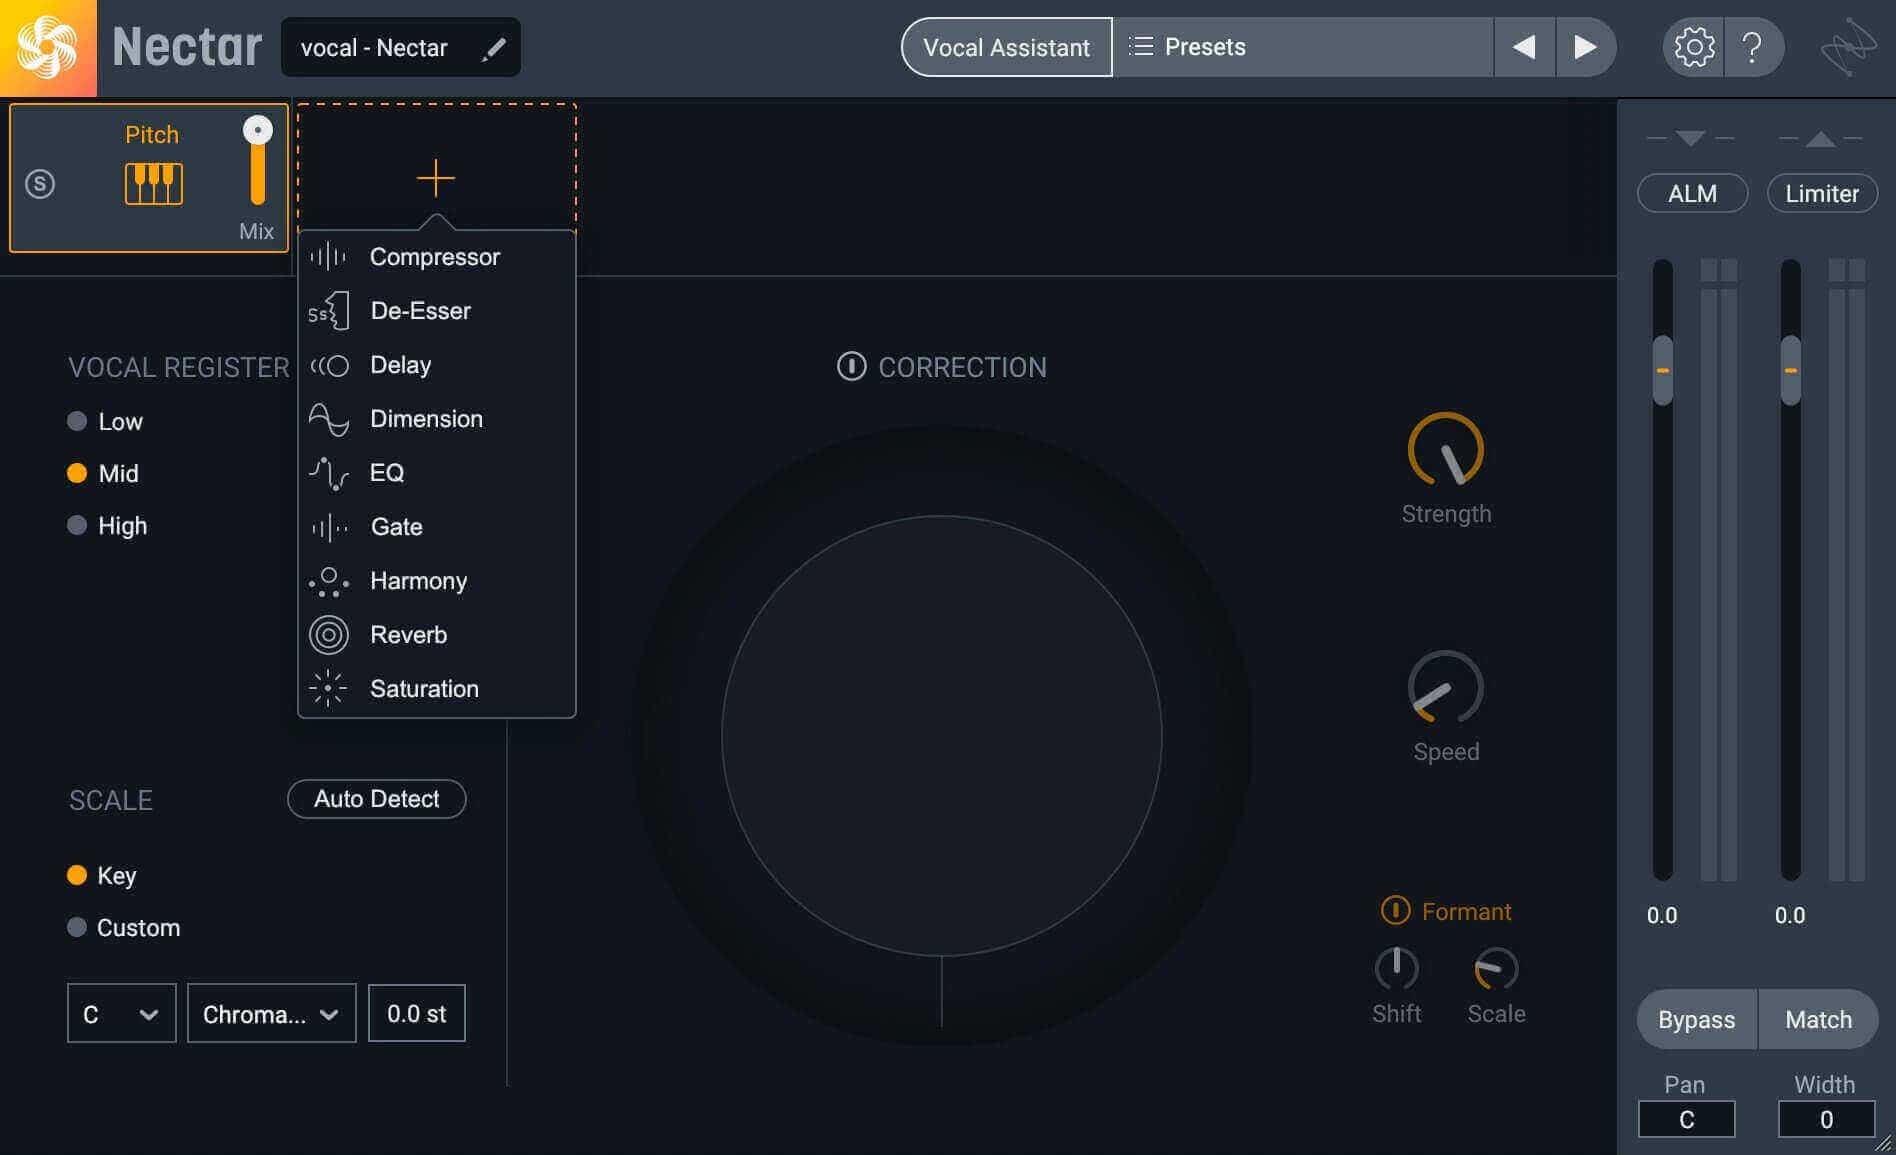Click the Dimension wave icon in menu
Screen dimensions: 1896x1155
click(328, 419)
